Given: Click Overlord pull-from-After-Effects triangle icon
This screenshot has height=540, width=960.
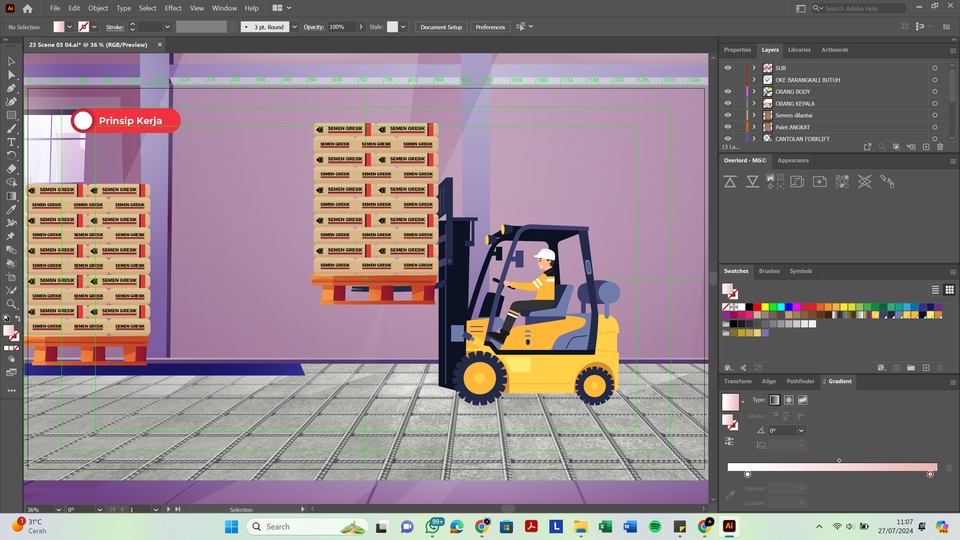Looking at the screenshot, I should tap(752, 181).
